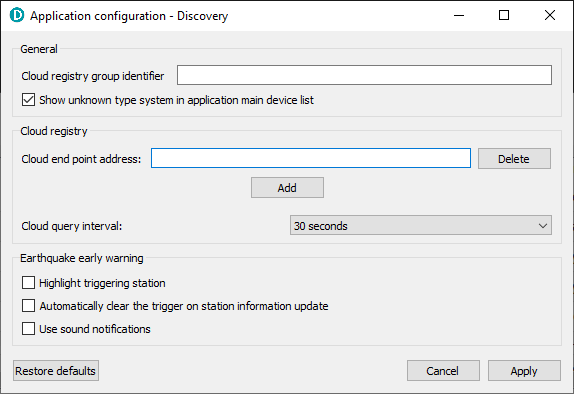This screenshot has width=574, height=394.
Task: Expand the 30 seconds dropdown arrow
Action: click(x=543, y=226)
